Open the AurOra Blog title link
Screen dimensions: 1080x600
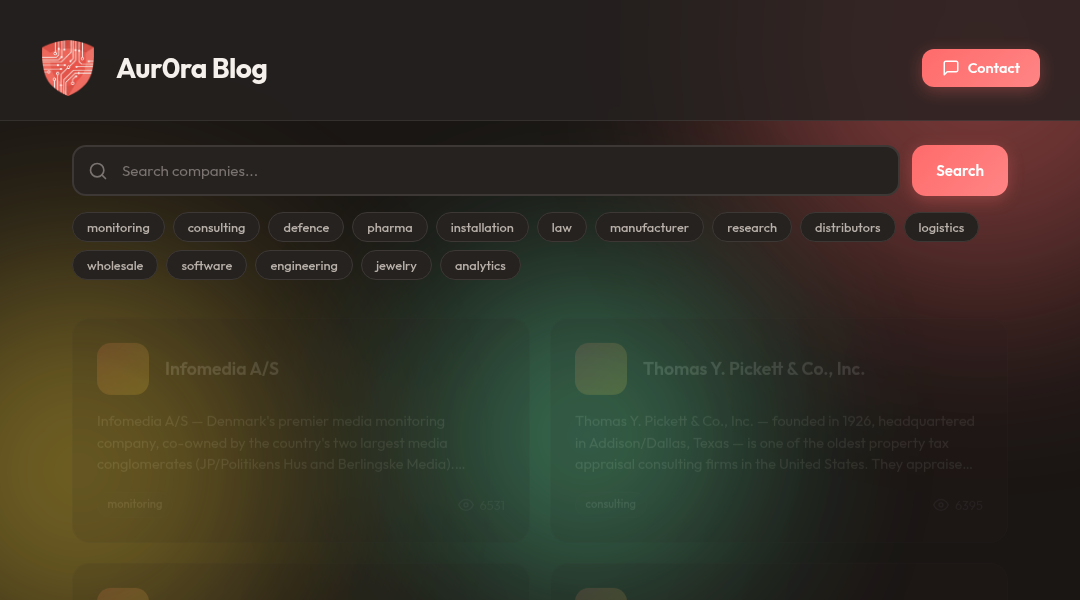click(x=191, y=68)
